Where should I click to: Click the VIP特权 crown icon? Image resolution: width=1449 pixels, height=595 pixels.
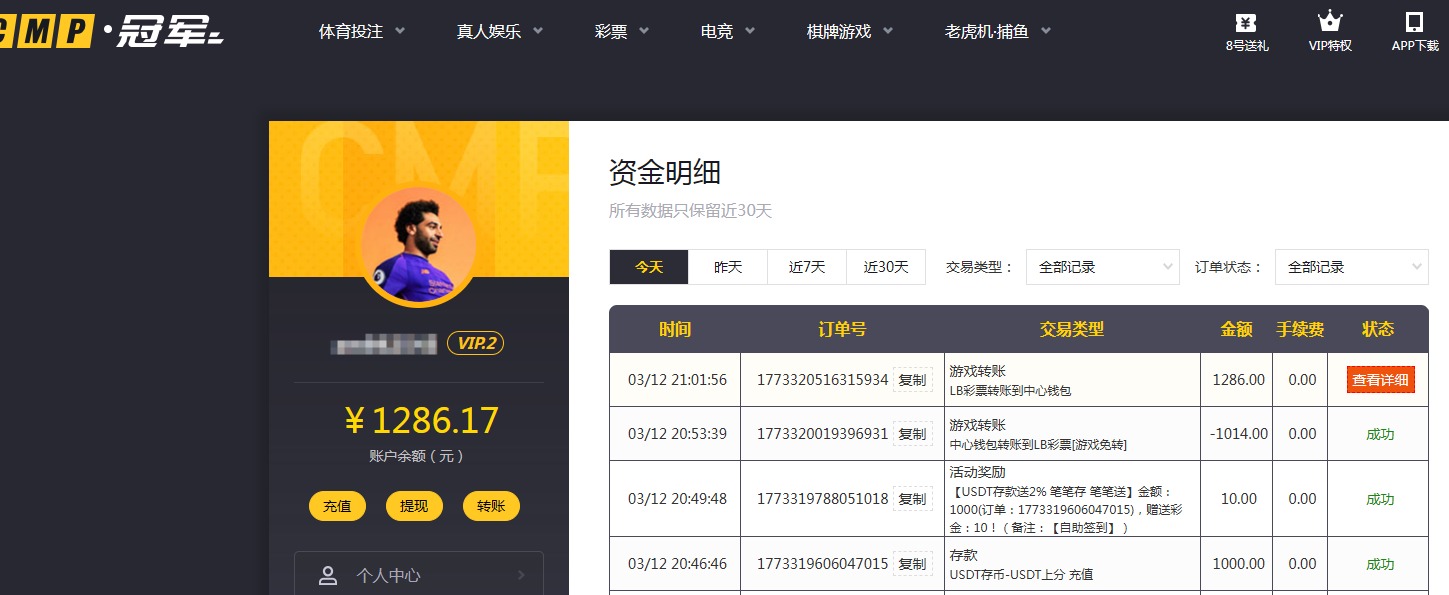pyautogui.click(x=1329, y=20)
